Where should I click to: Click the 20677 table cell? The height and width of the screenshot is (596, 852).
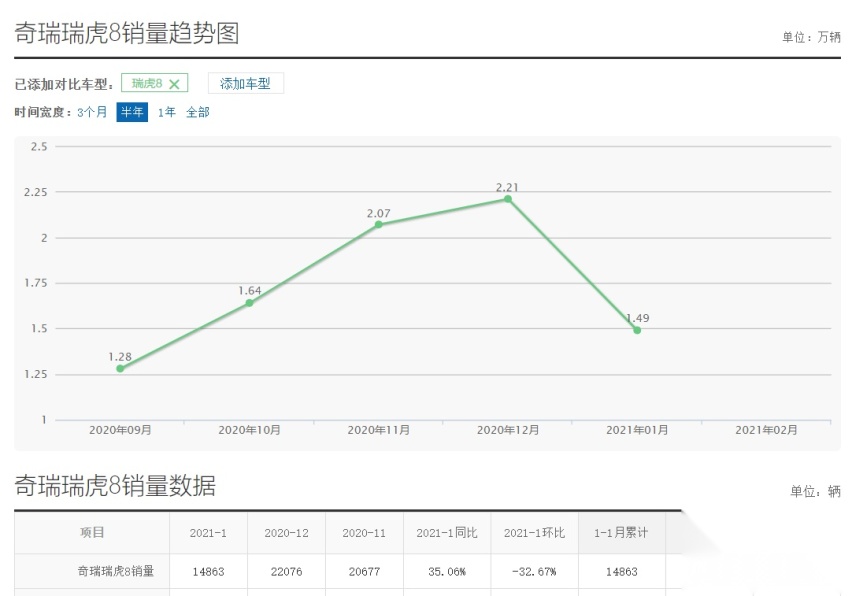364,572
